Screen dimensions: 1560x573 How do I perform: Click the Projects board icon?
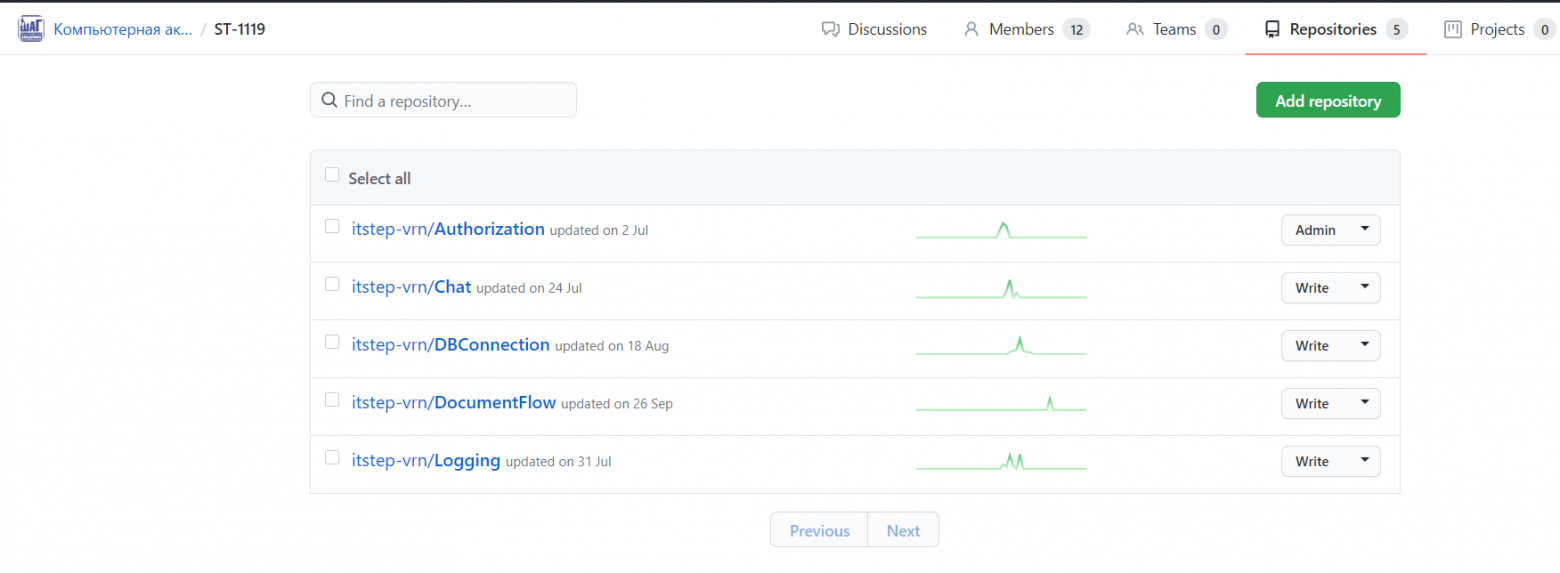click(x=1453, y=30)
